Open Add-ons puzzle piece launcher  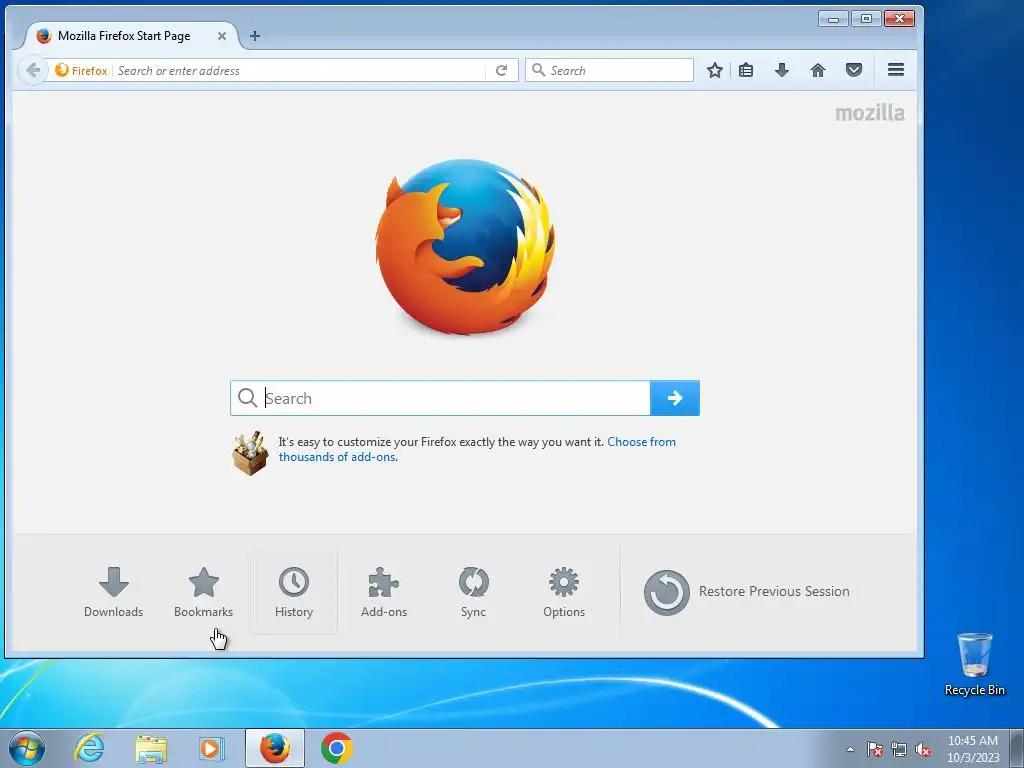tap(384, 592)
